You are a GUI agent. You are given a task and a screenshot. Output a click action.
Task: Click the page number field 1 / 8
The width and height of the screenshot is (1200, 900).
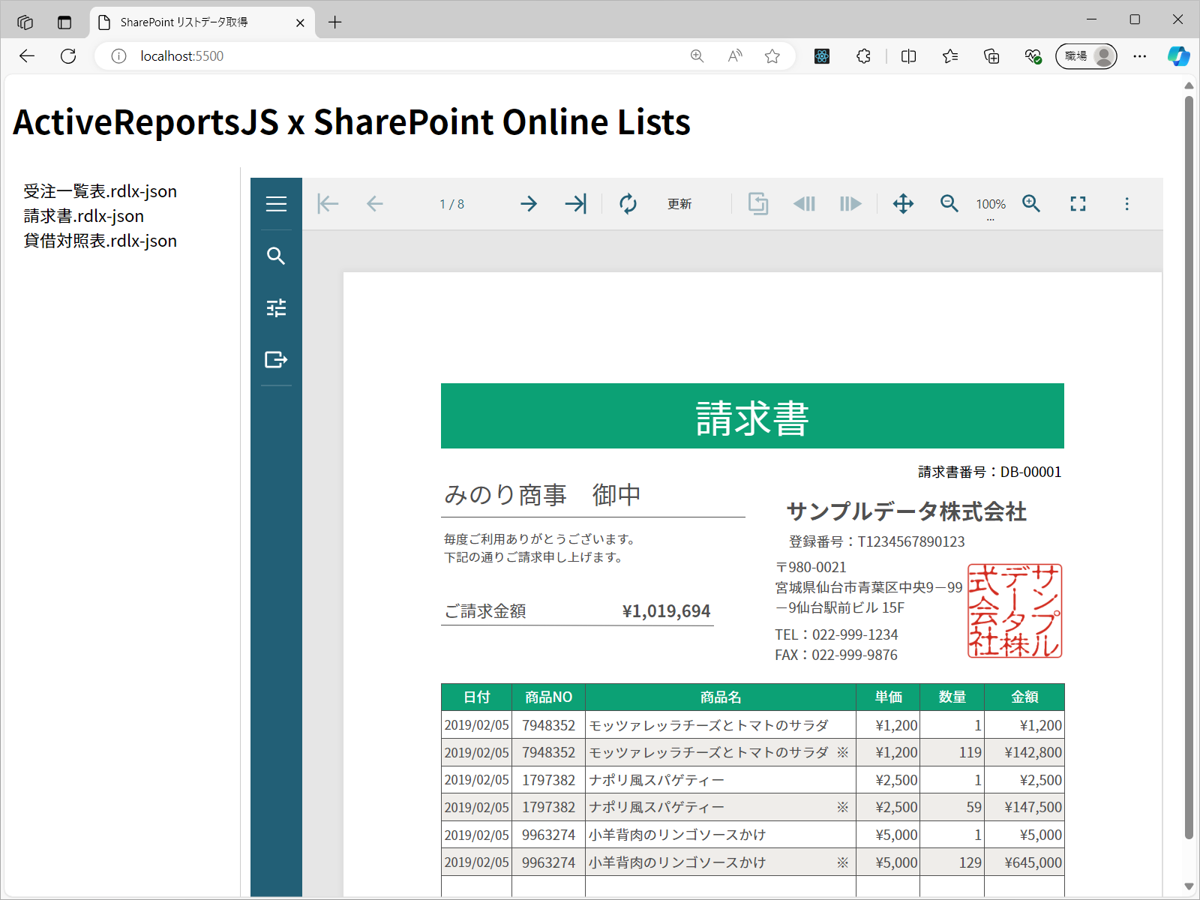(452, 204)
